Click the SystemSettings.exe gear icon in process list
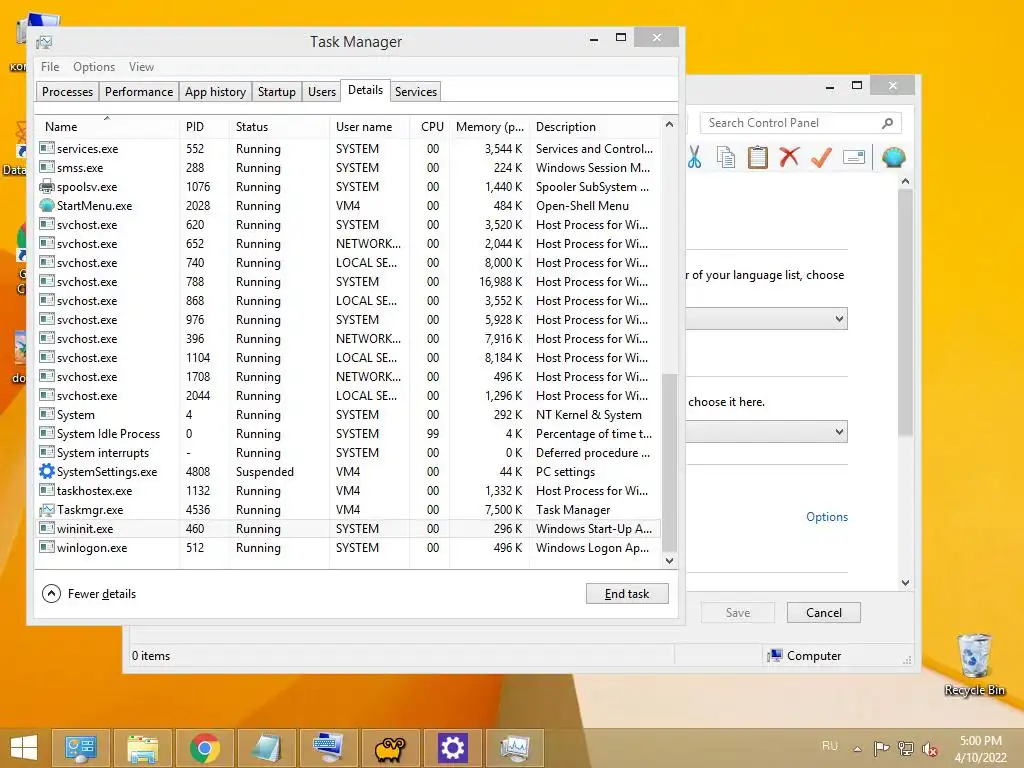 pyautogui.click(x=46, y=471)
